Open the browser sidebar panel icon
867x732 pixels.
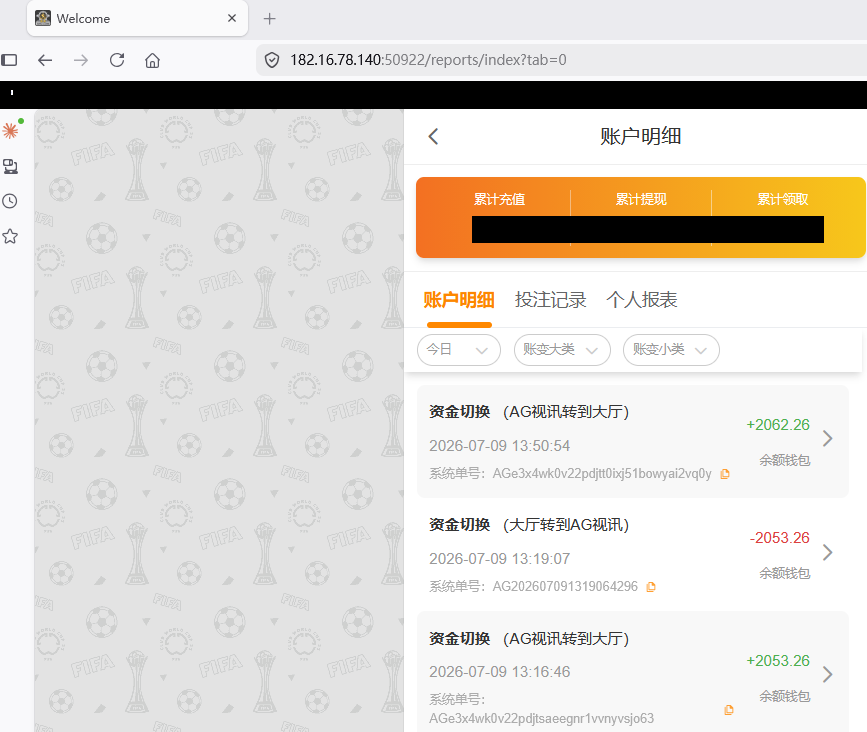[x=9, y=60]
